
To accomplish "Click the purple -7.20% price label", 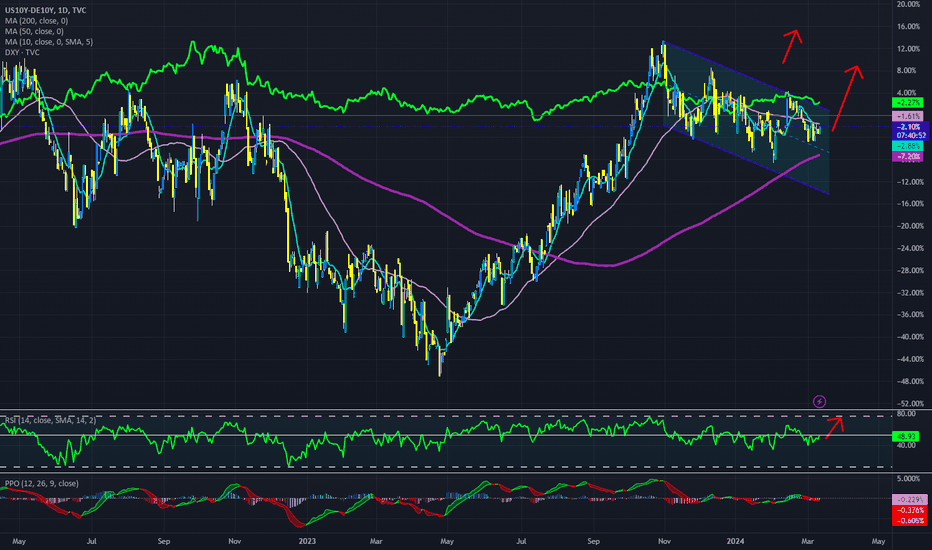I will coord(908,157).
